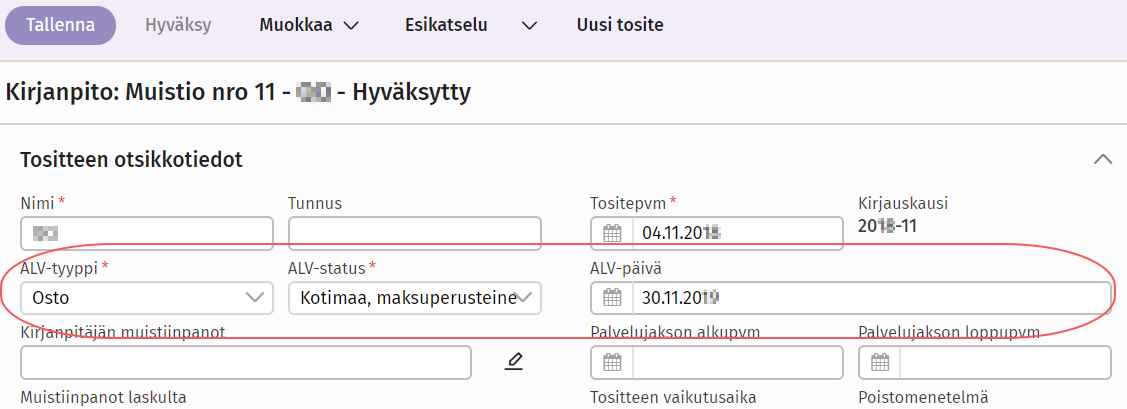The height and width of the screenshot is (409, 1127).
Task: Click the Poistomenetelmä label
Action: 924,397
